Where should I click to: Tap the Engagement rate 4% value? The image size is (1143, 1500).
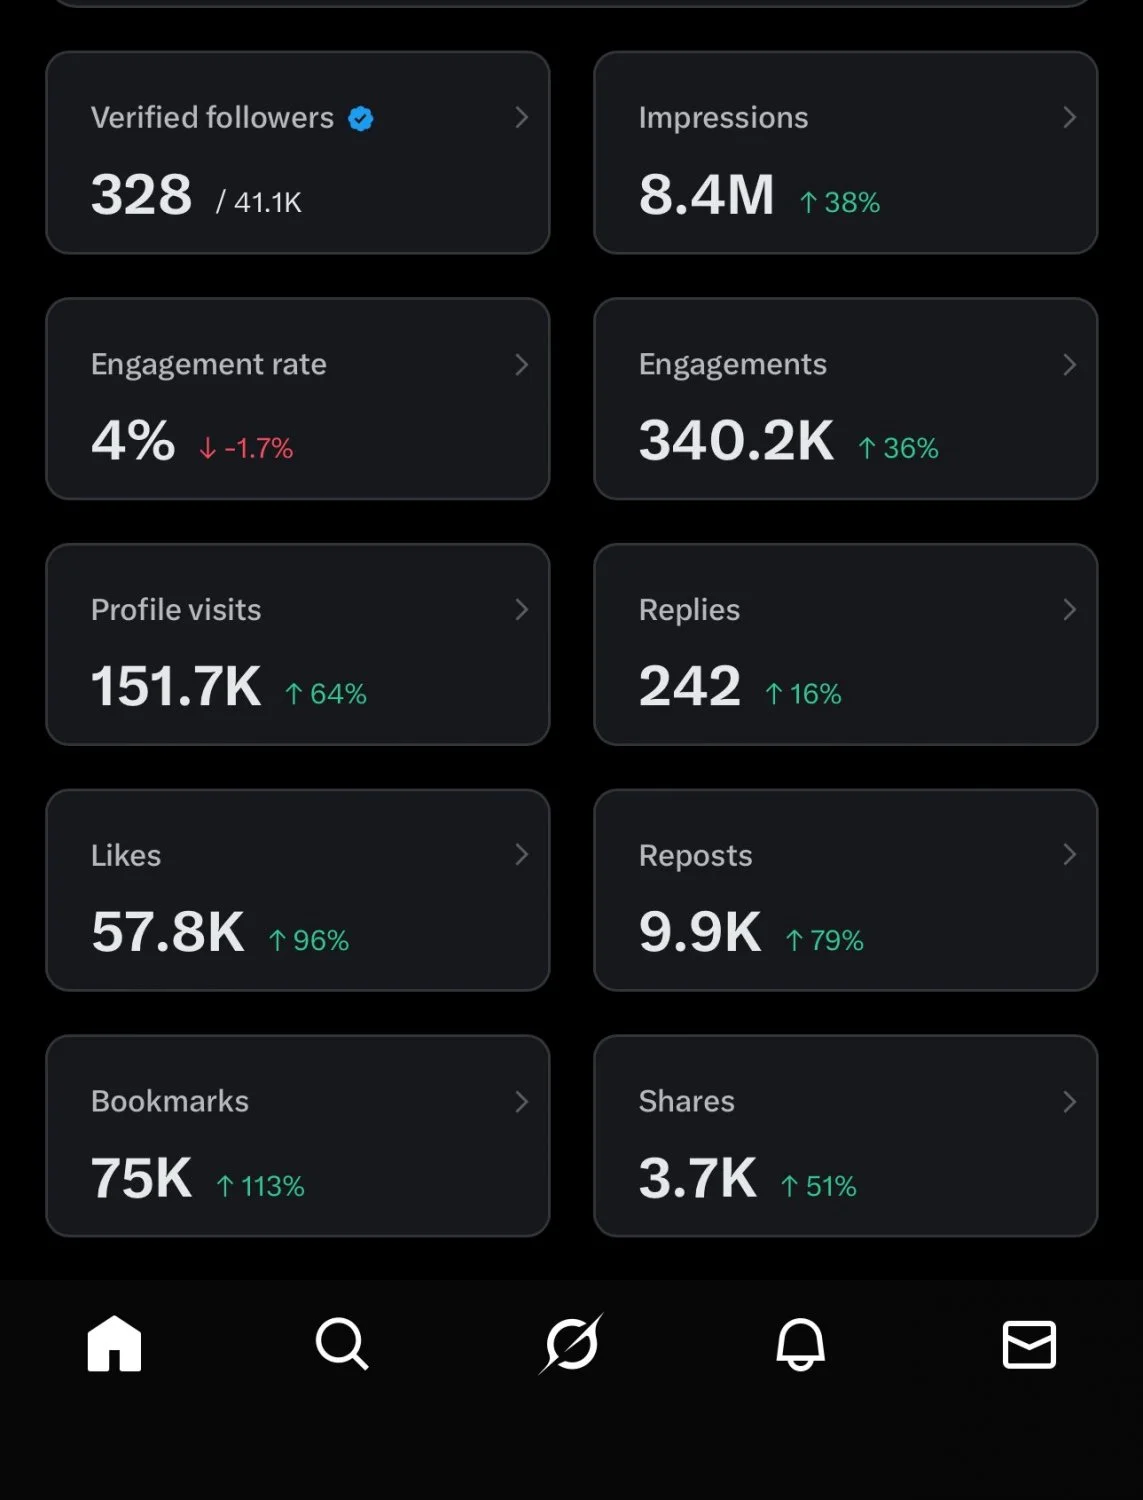click(133, 441)
